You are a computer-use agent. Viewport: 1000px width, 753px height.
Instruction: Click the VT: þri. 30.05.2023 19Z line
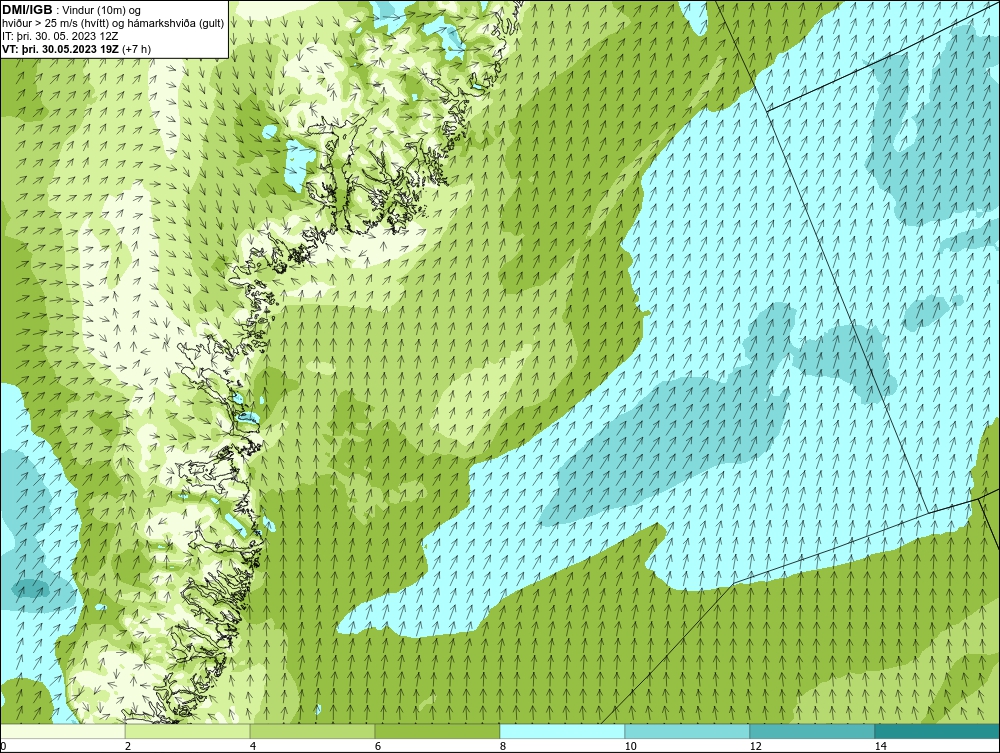coord(77,48)
